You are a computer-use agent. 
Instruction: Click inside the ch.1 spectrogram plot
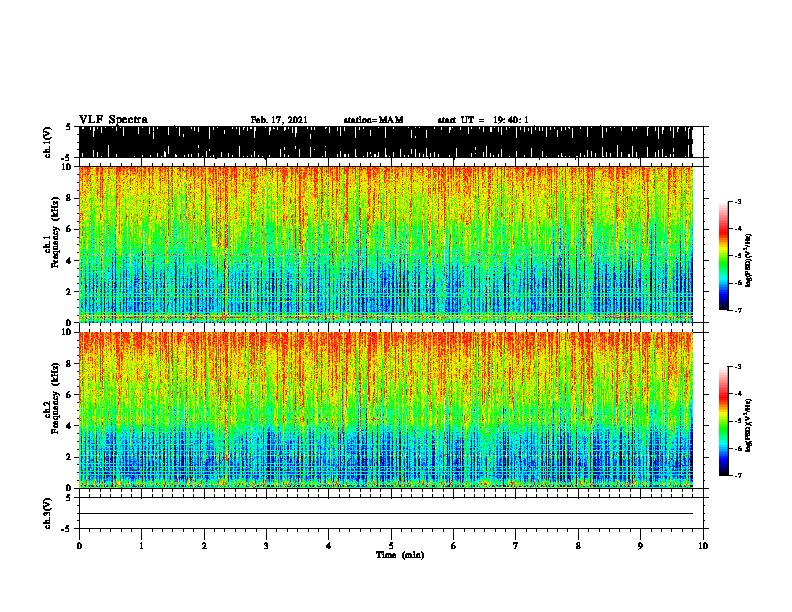coord(385,244)
